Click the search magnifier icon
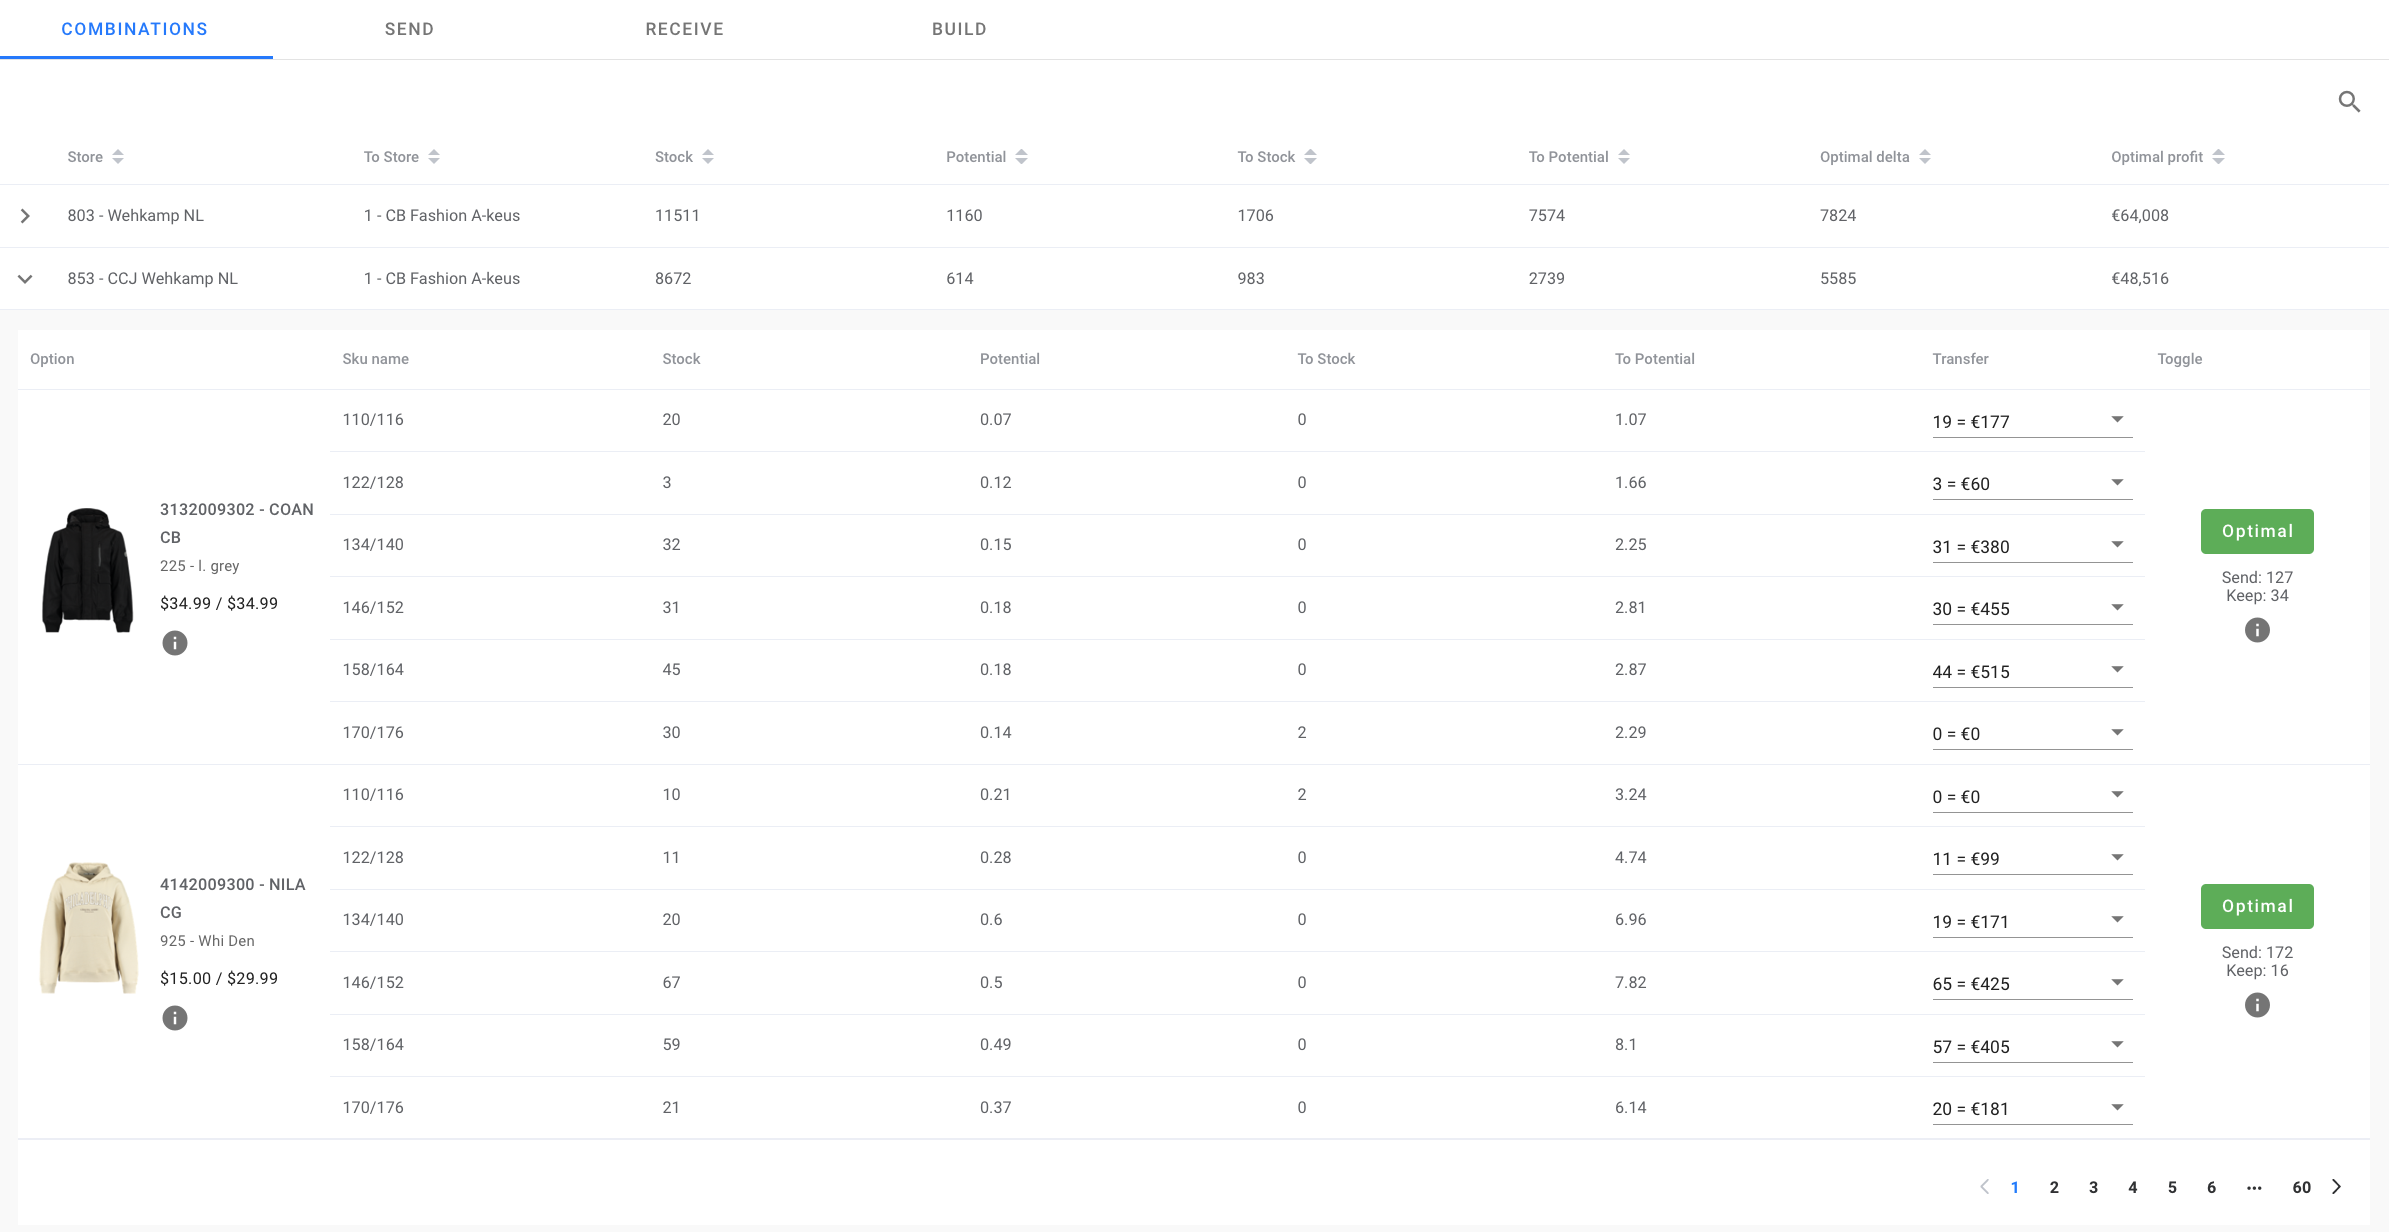Viewport: 2389px width, 1232px height. pyautogui.click(x=2349, y=101)
